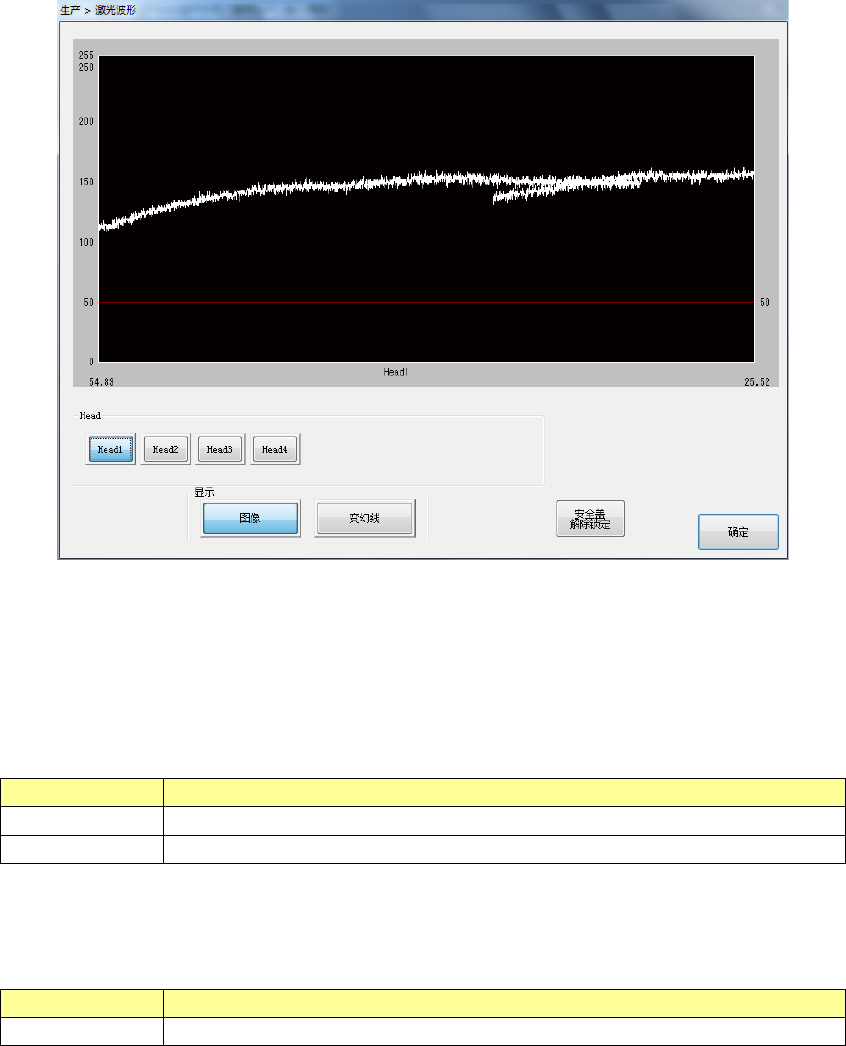This screenshot has height=1046, width=846.
Task: Choose the 实幻线 display mode
Action: [365, 518]
